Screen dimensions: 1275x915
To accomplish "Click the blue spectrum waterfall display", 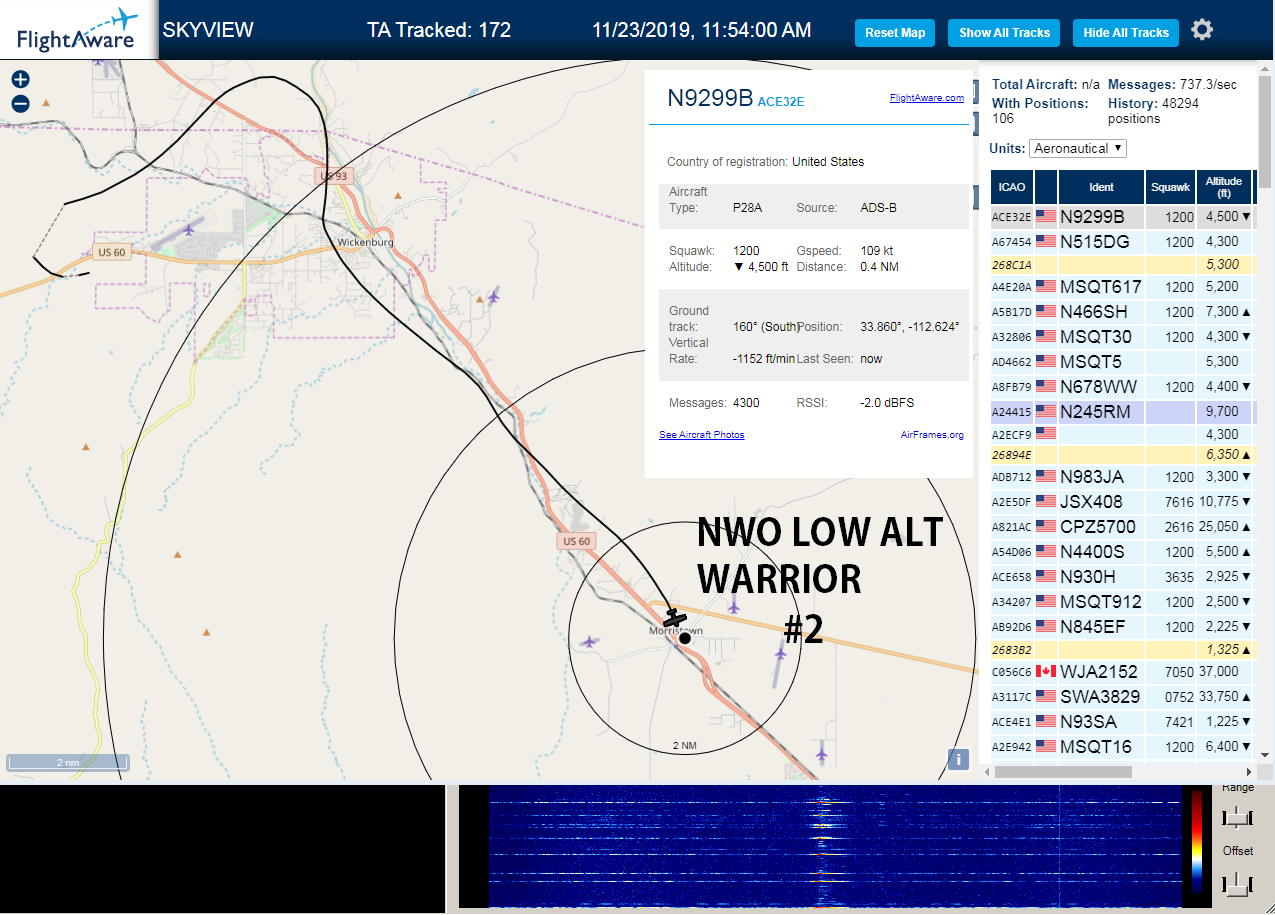I will [x=834, y=847].
